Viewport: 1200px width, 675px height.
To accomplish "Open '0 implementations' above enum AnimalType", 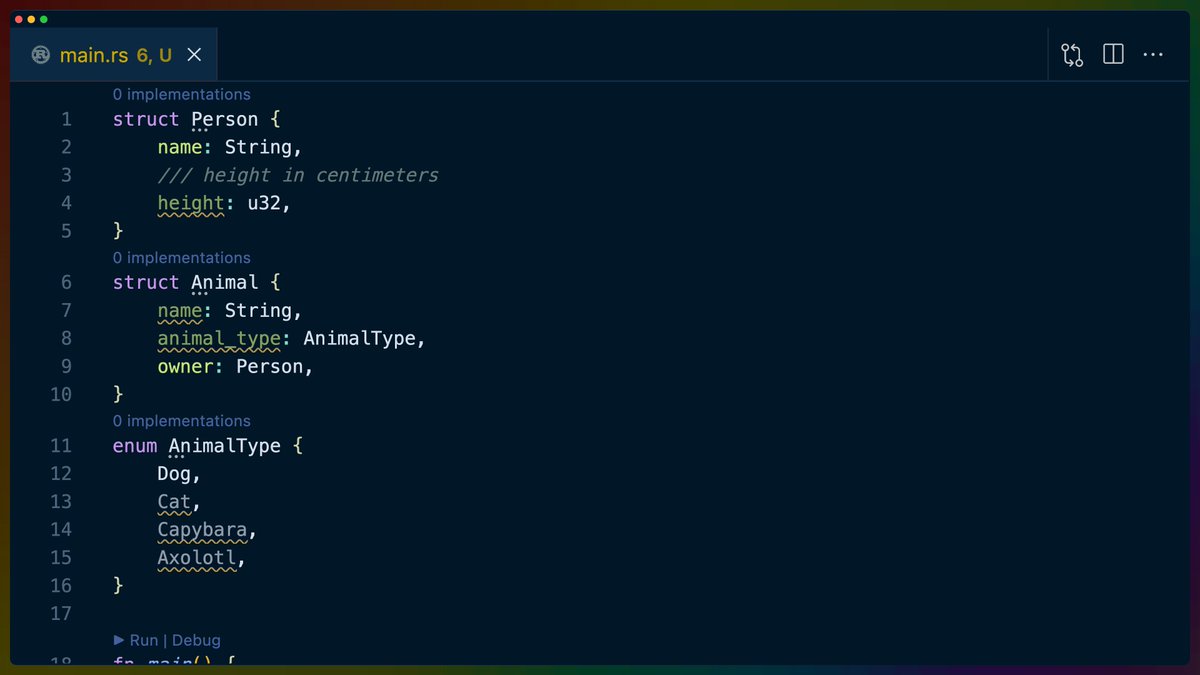I will [181, 421].
